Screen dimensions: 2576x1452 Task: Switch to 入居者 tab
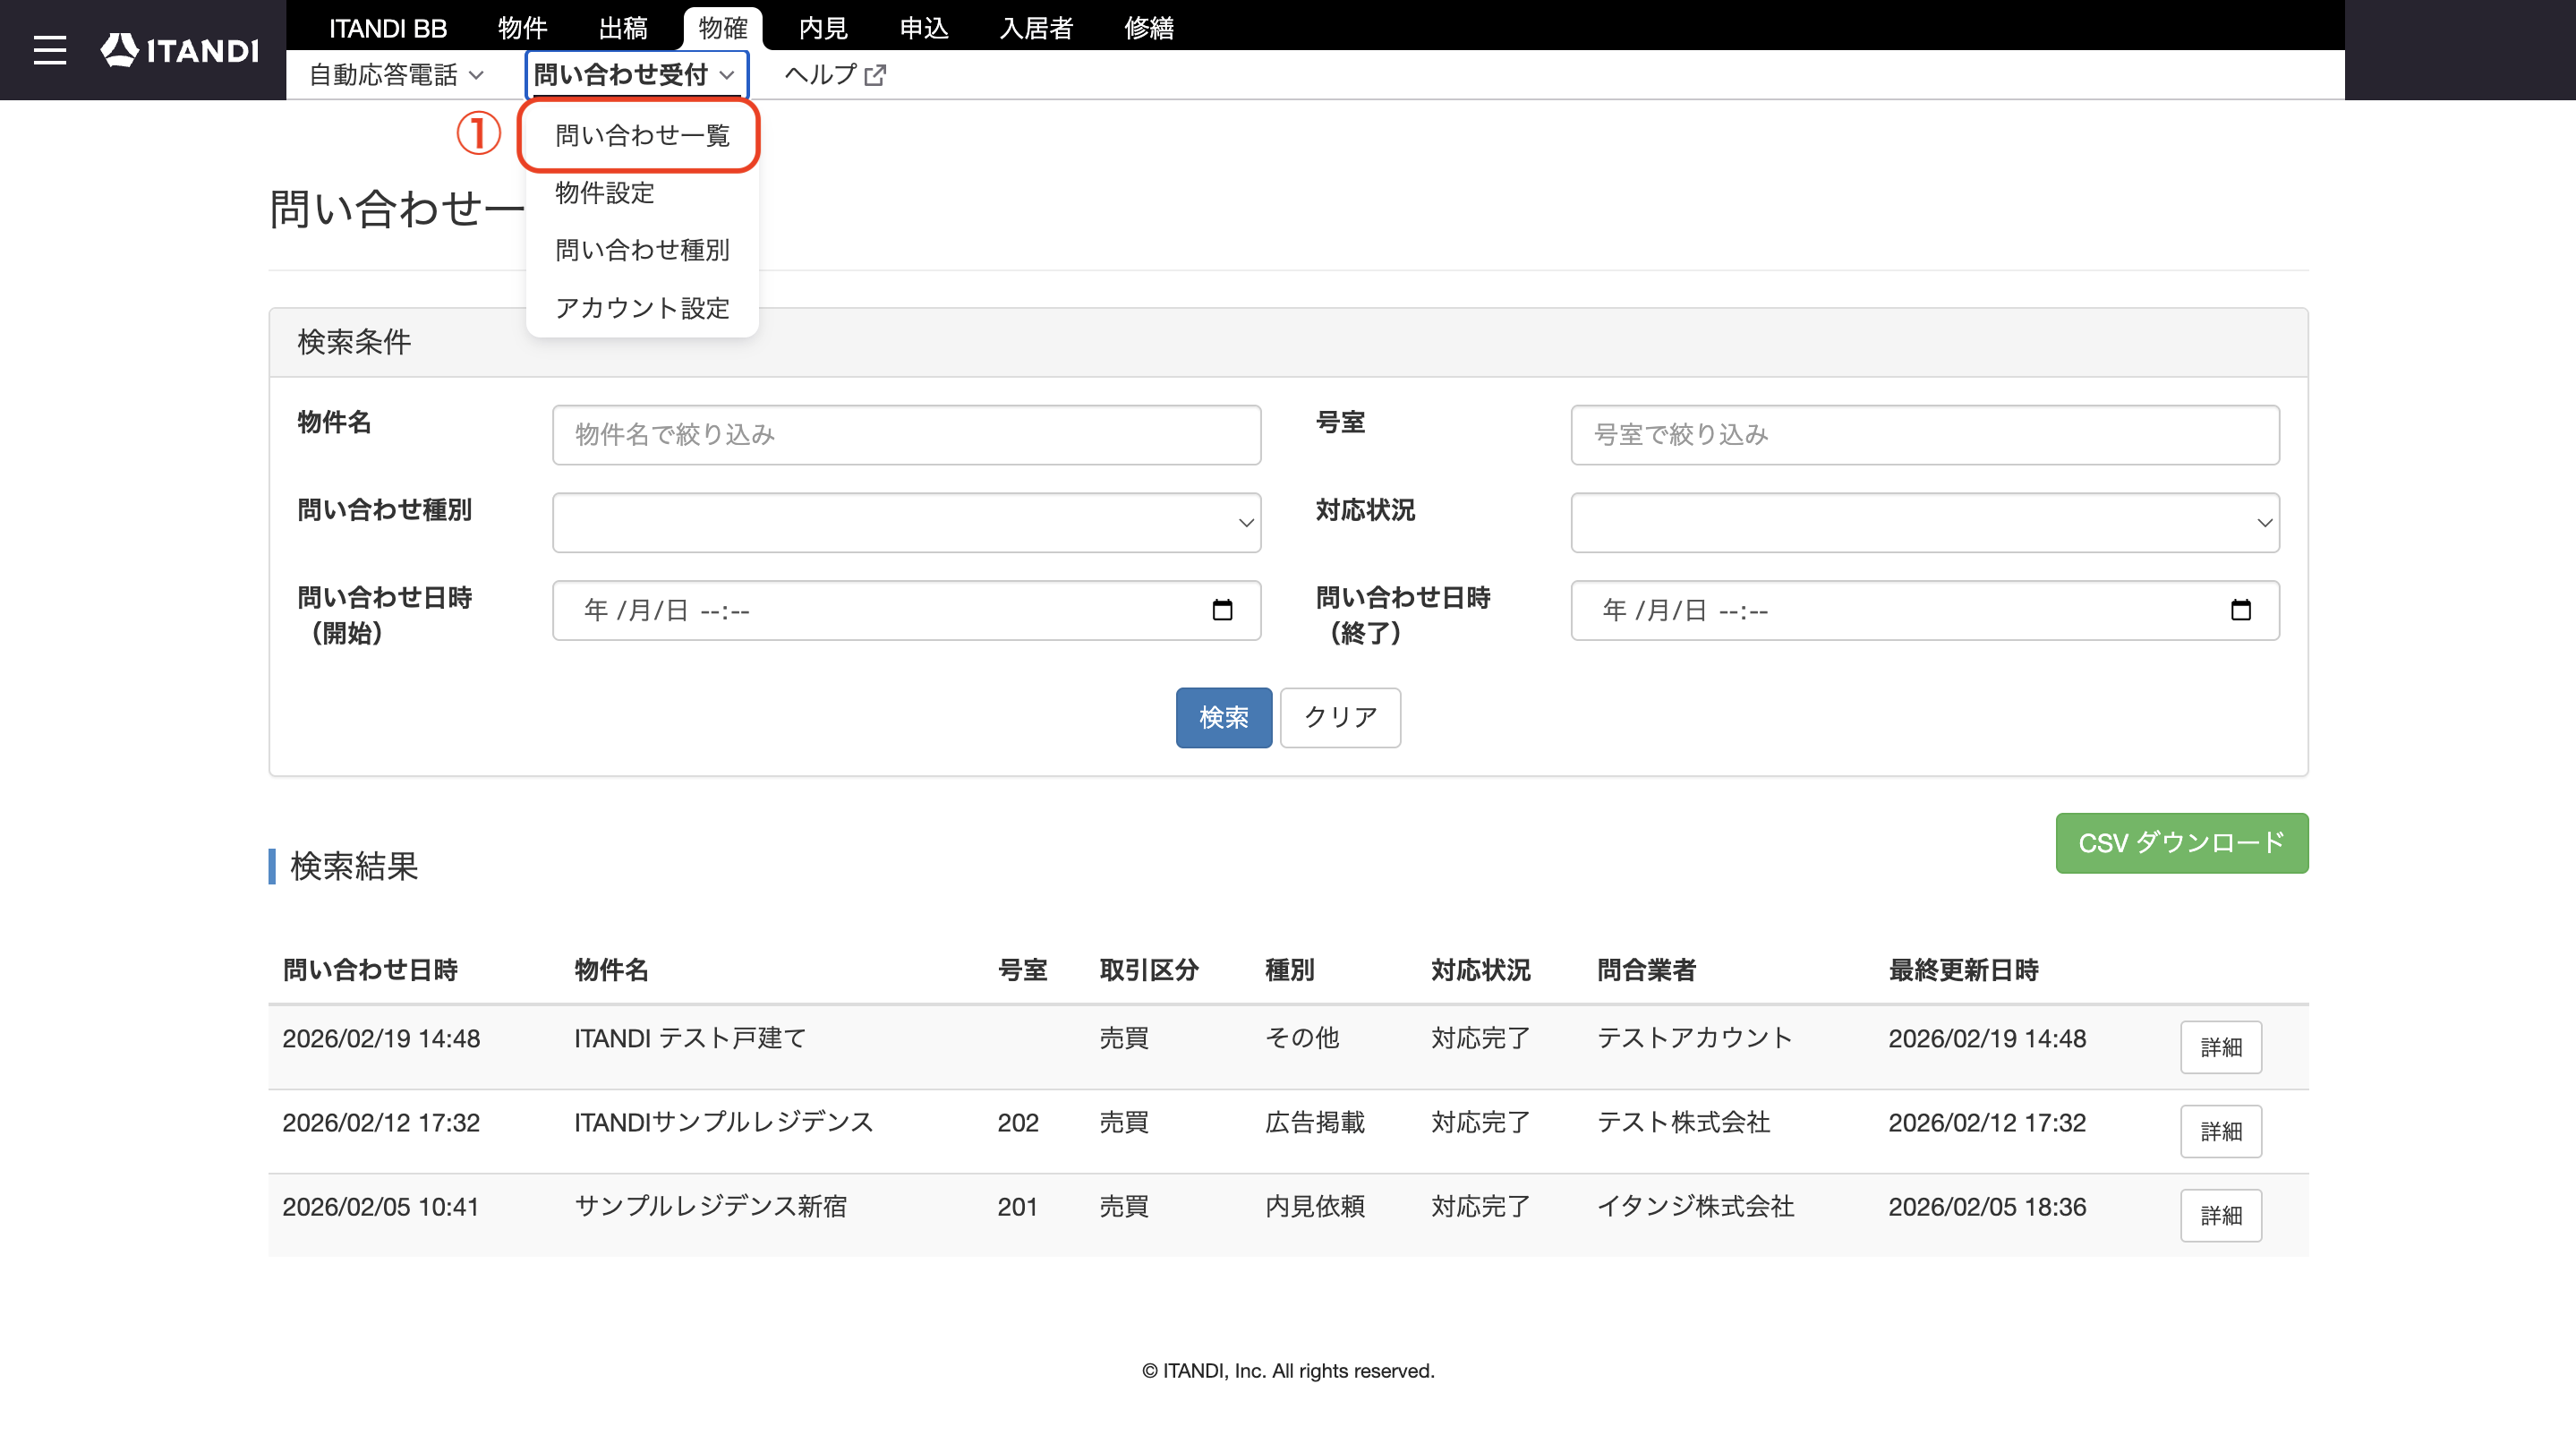point(1036,28)
